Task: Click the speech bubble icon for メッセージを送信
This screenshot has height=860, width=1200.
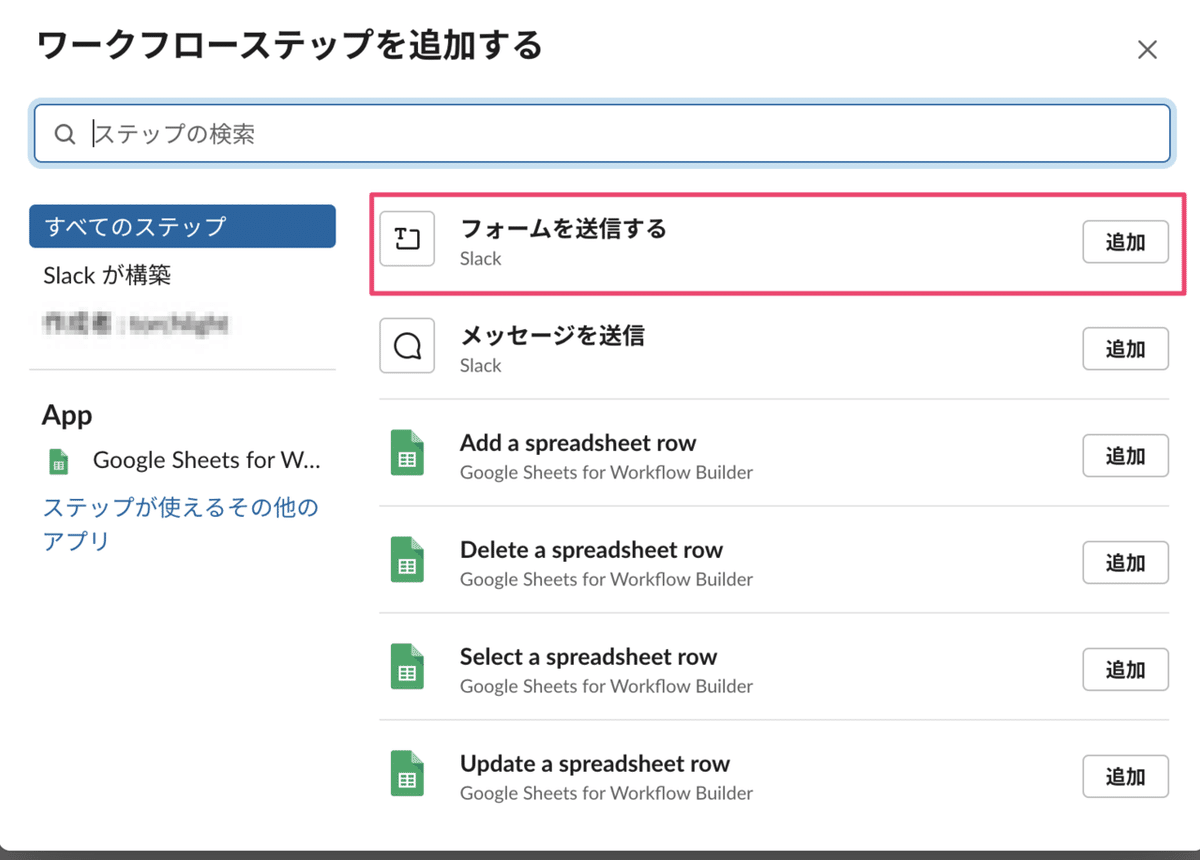Action: (407, 346)
